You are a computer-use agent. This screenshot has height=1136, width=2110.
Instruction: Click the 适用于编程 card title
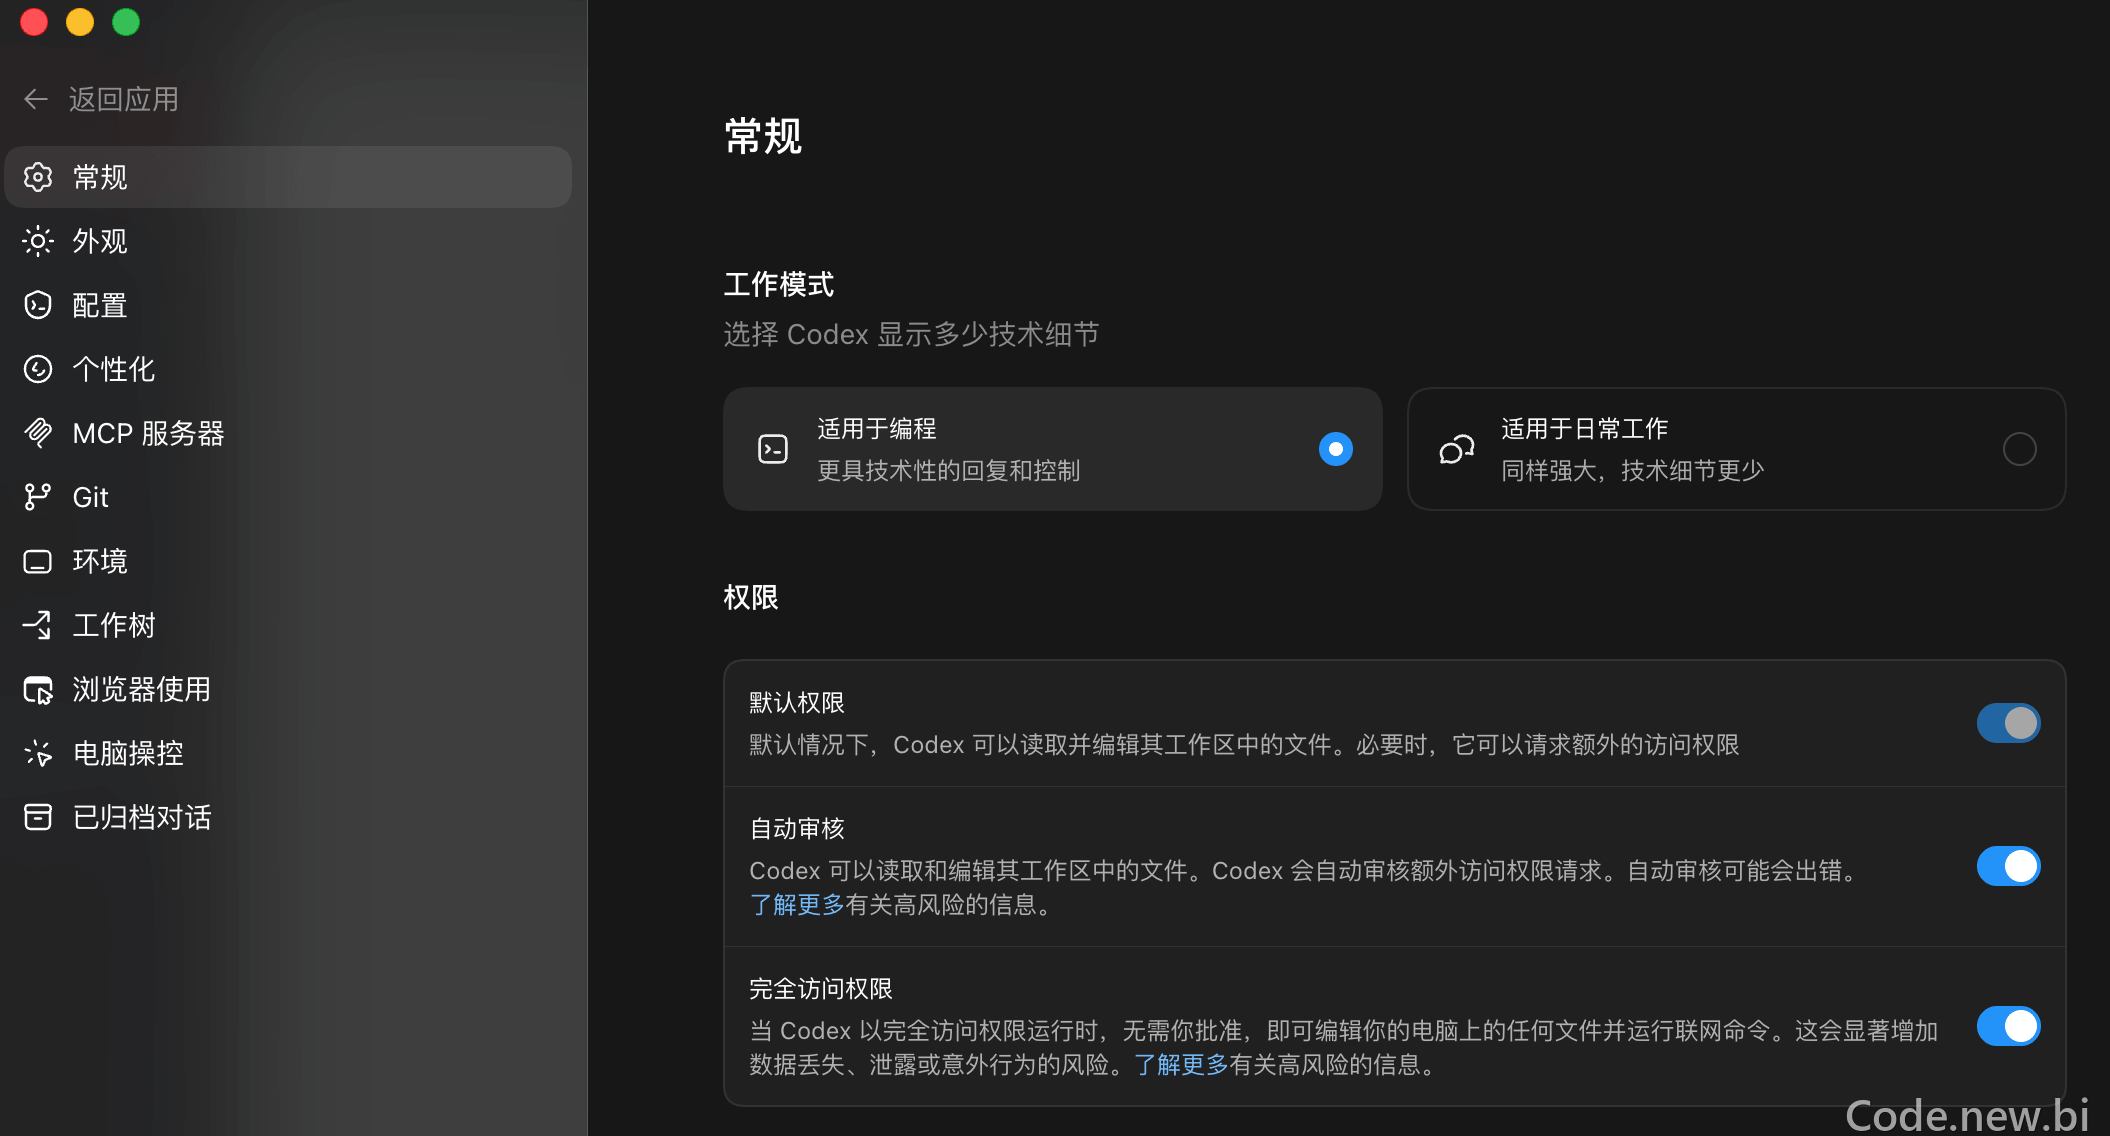pyautogui.click(x=877, y=429)
